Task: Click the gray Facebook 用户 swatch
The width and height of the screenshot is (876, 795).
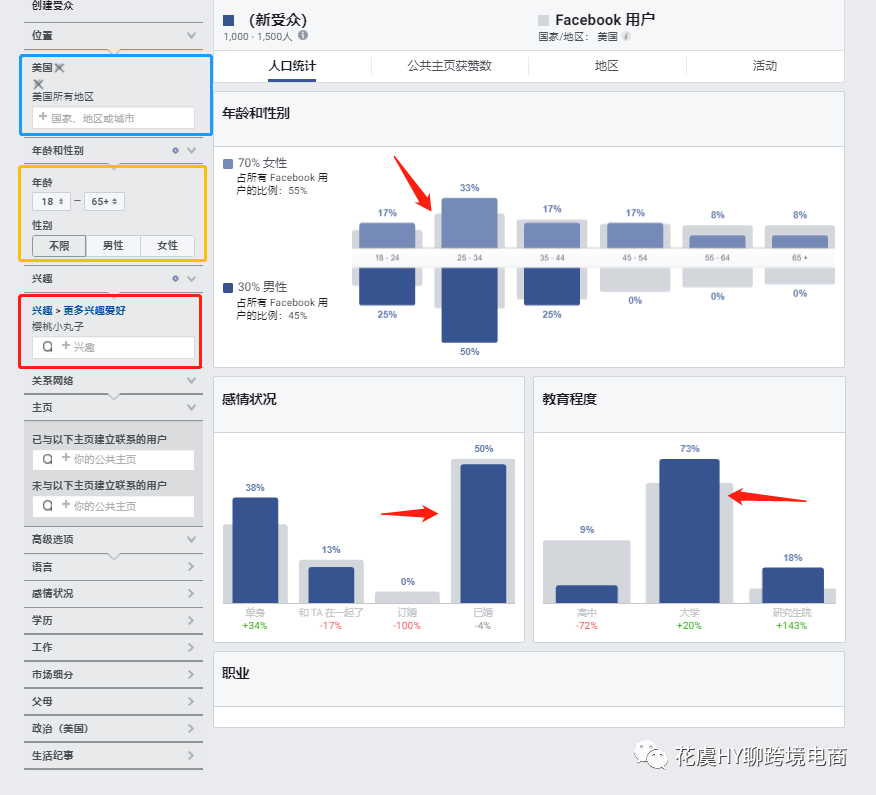Action: [x=543, y=21]
